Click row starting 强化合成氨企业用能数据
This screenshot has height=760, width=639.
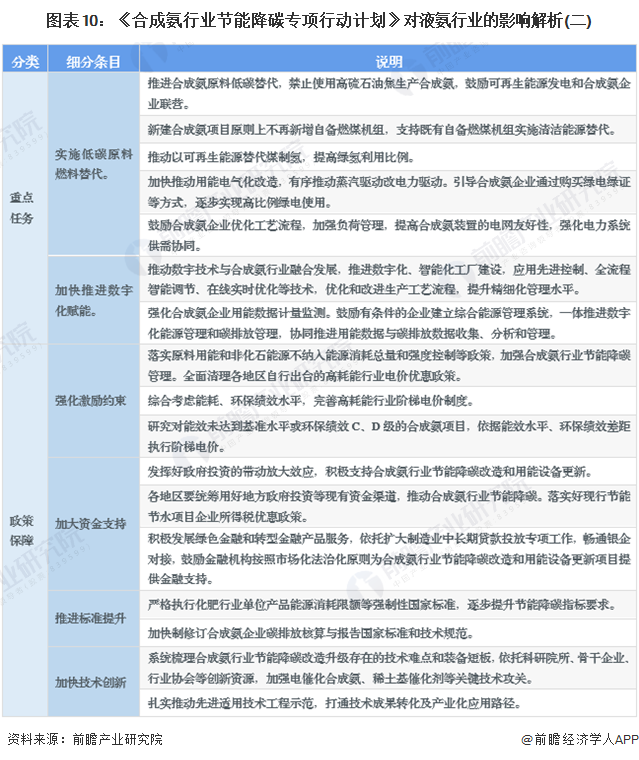point(388,323)
